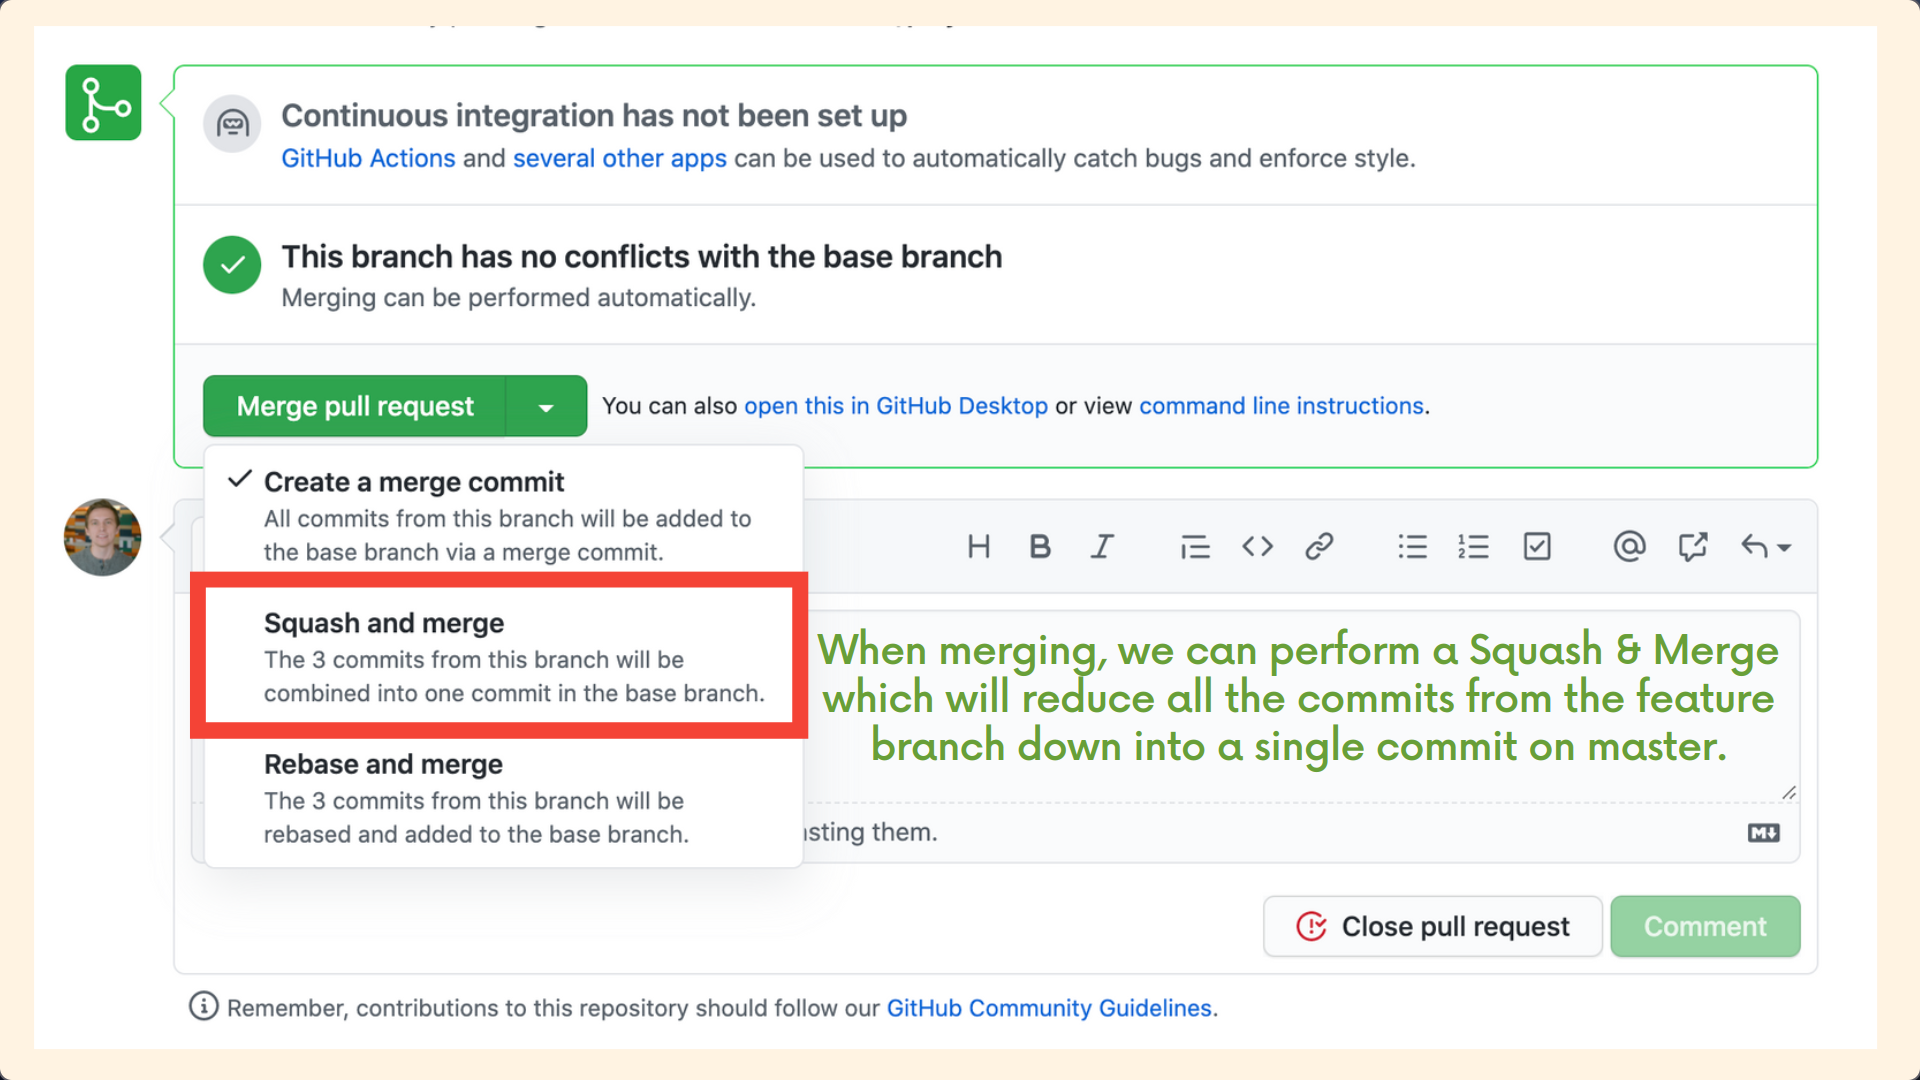
Task: Click the comment text area
Action: (1300, 780)
